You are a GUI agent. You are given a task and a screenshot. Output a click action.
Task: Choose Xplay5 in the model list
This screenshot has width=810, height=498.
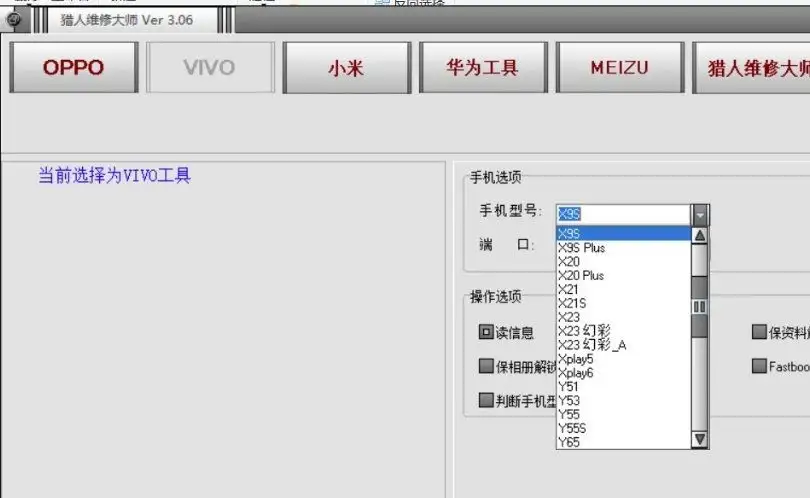pos(623,359)
